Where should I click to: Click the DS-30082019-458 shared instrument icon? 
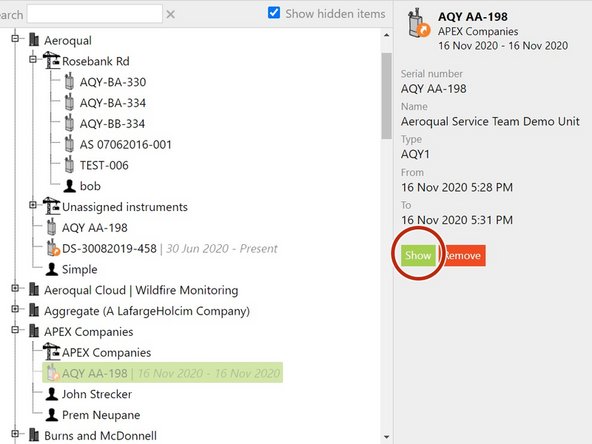(x=53, y=248)
